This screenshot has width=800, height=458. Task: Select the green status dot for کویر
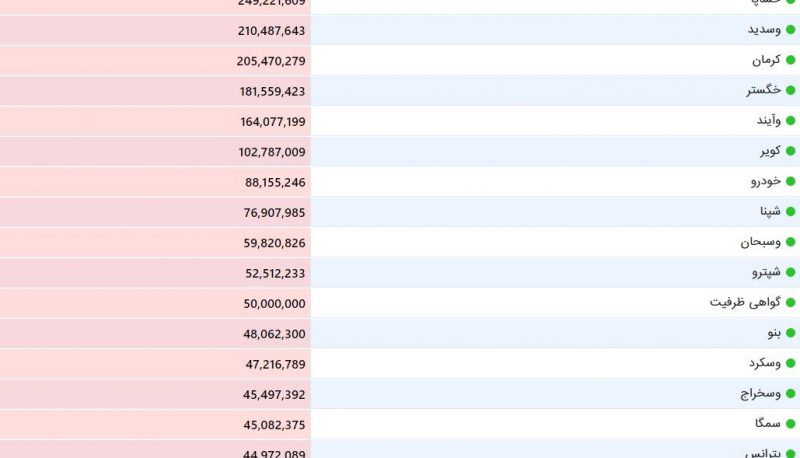pyautogui.click(x=791, y=151)
